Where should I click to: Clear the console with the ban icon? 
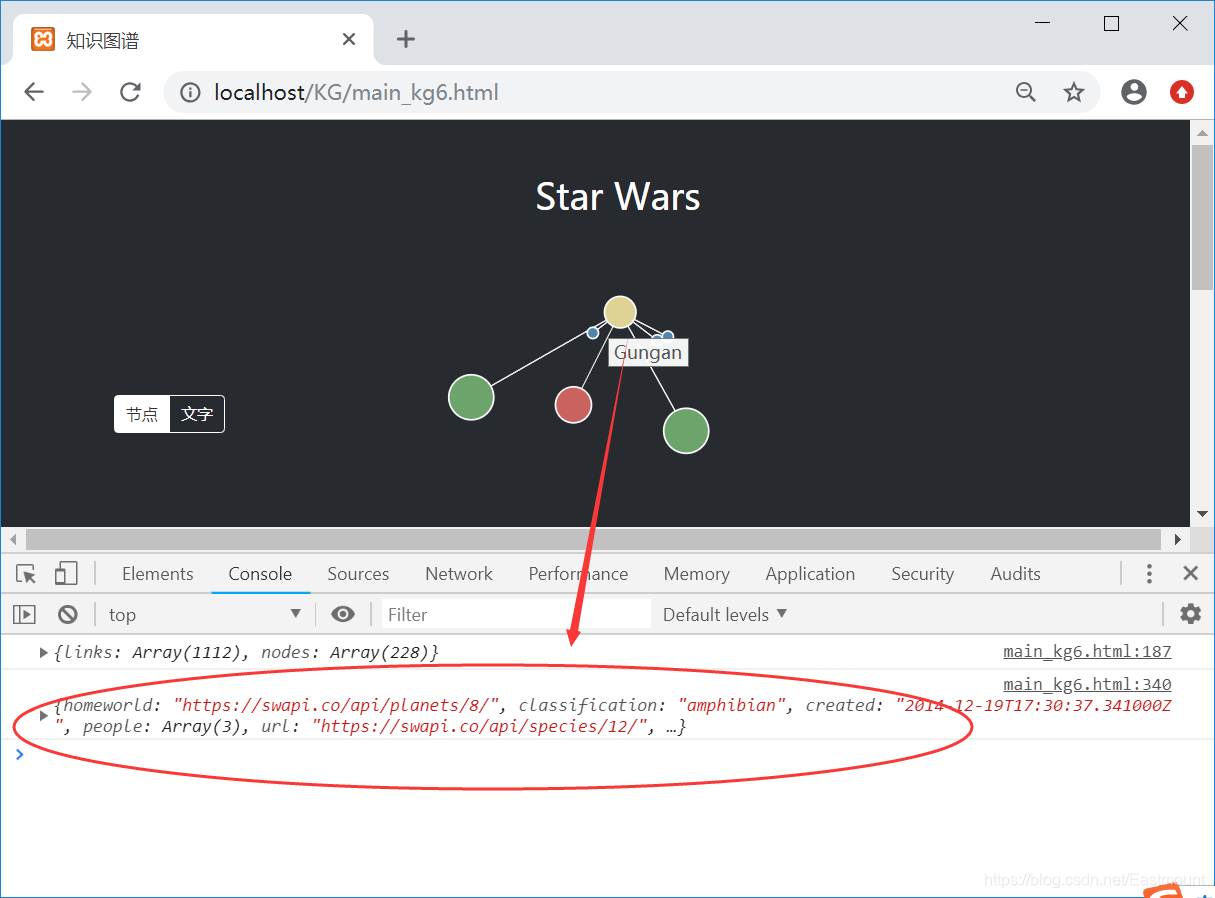pyautogui.click(x=67, y=614)
